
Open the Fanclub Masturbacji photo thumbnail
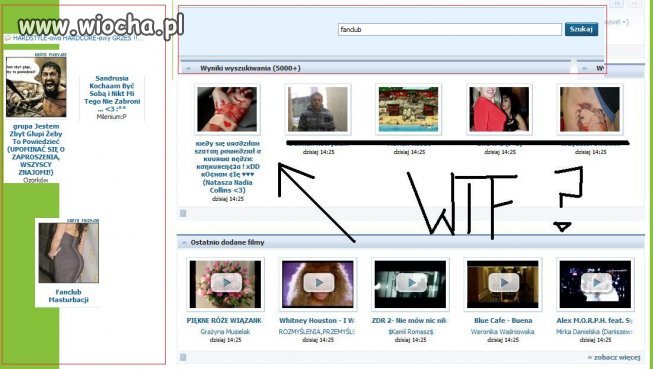69,253
